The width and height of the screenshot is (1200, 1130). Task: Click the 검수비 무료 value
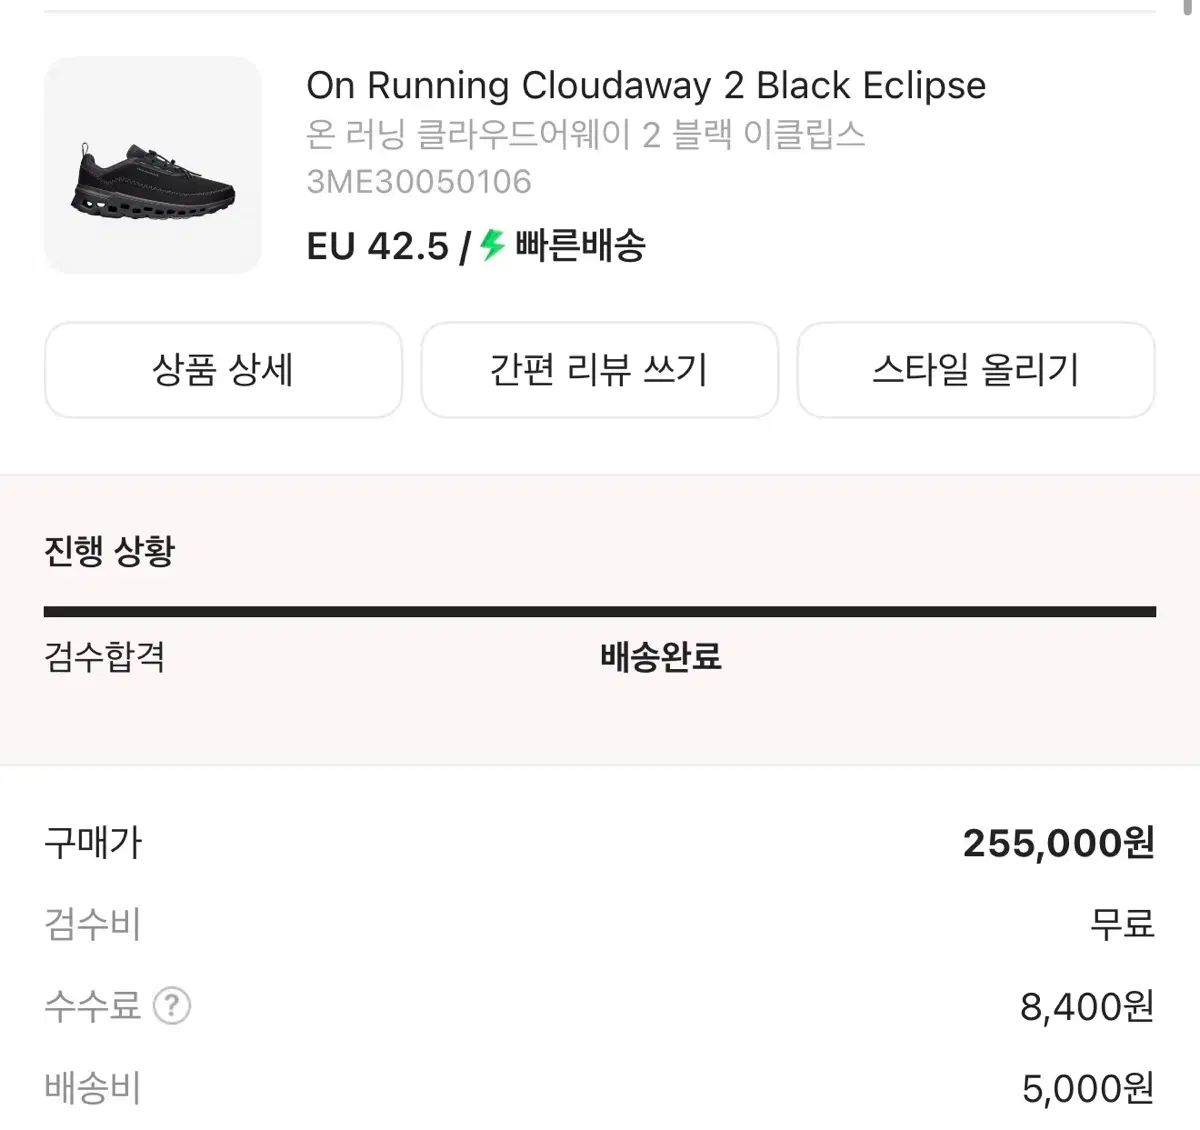click(x=1122, y=924)
